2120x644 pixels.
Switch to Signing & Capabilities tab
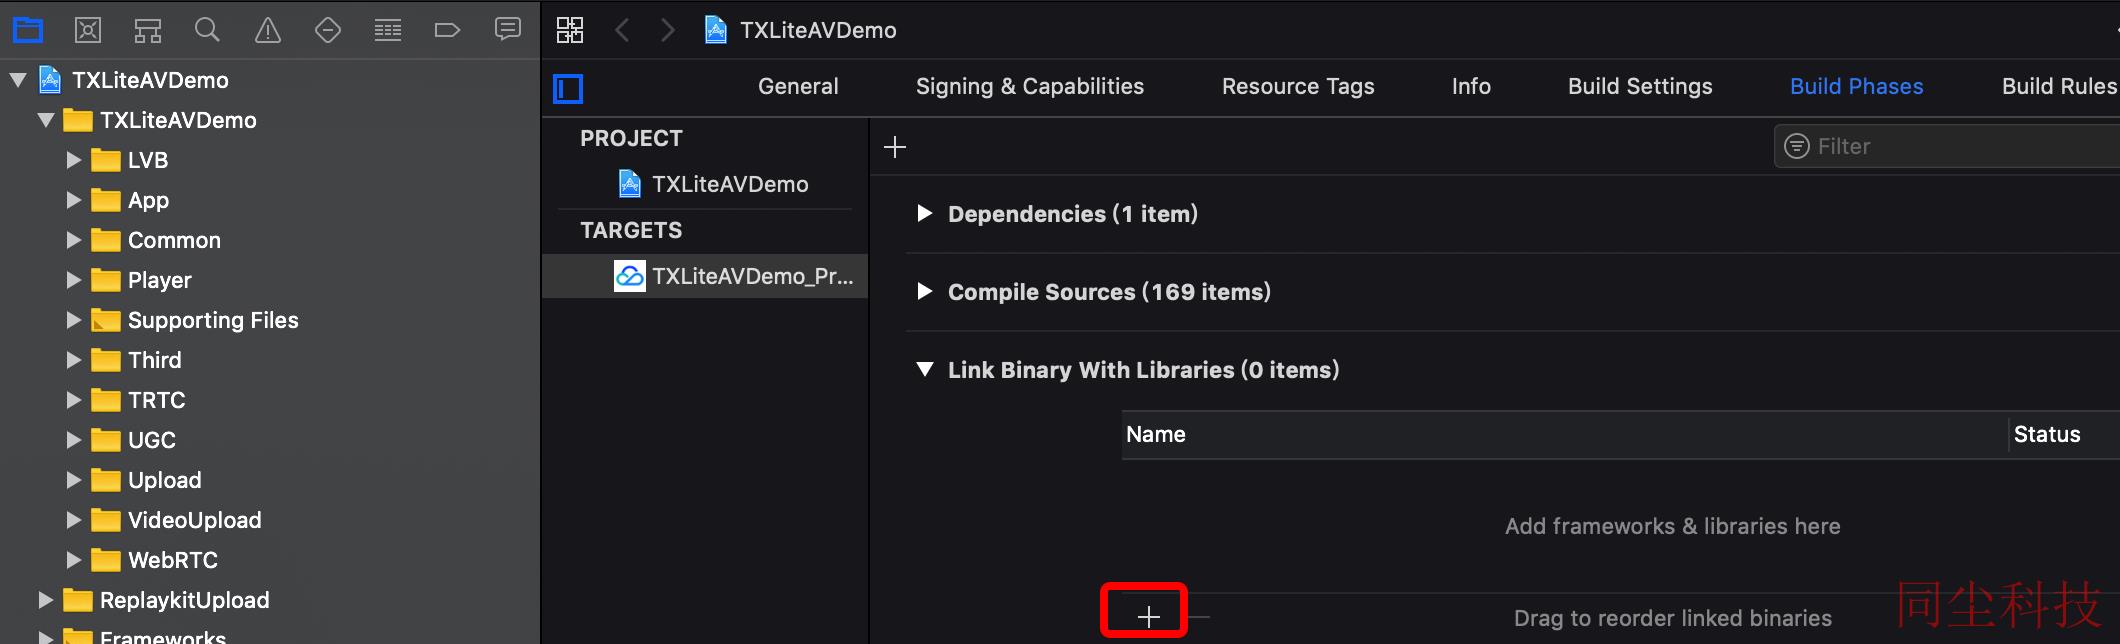pyautogui.click(x=1029, y=86)
